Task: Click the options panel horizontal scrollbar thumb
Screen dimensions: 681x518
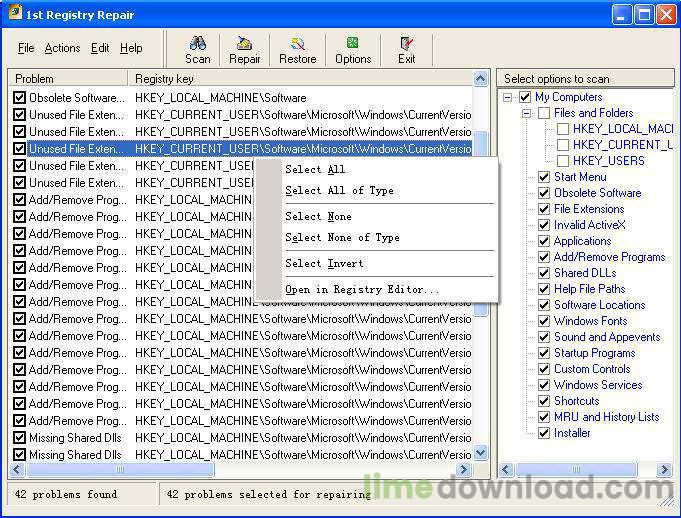Action: pos(576,469)
